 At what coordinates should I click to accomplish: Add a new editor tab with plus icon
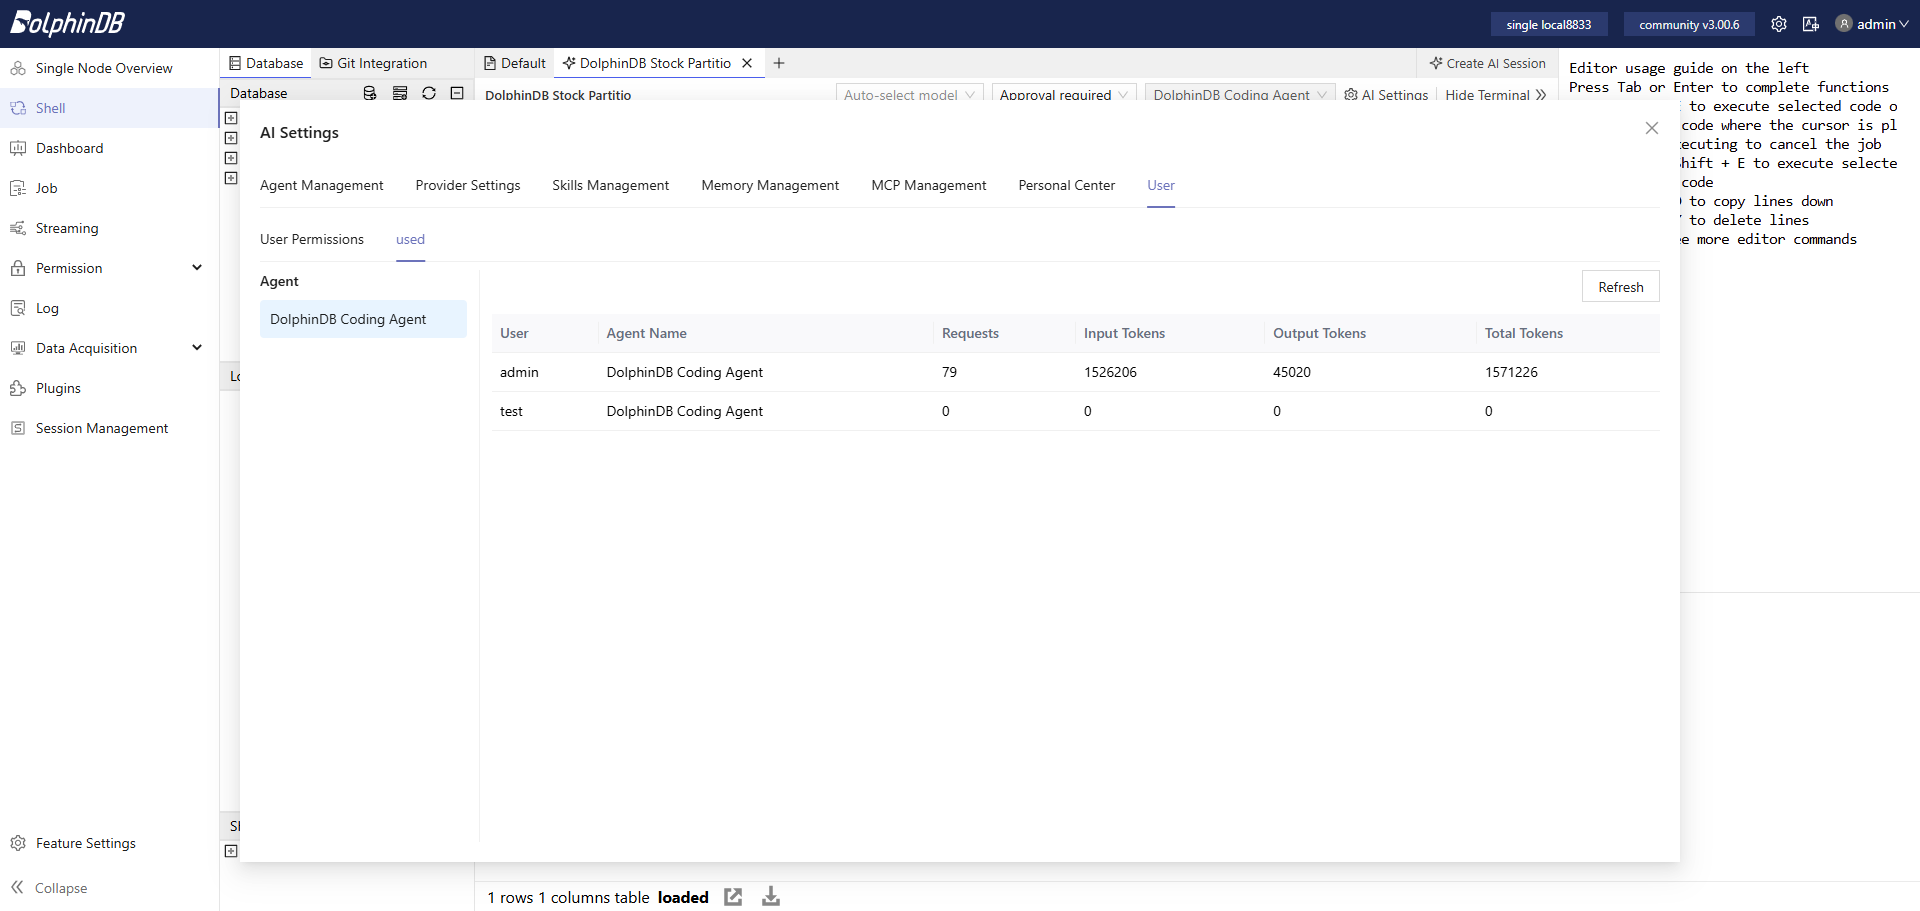[x=779, y=63]
